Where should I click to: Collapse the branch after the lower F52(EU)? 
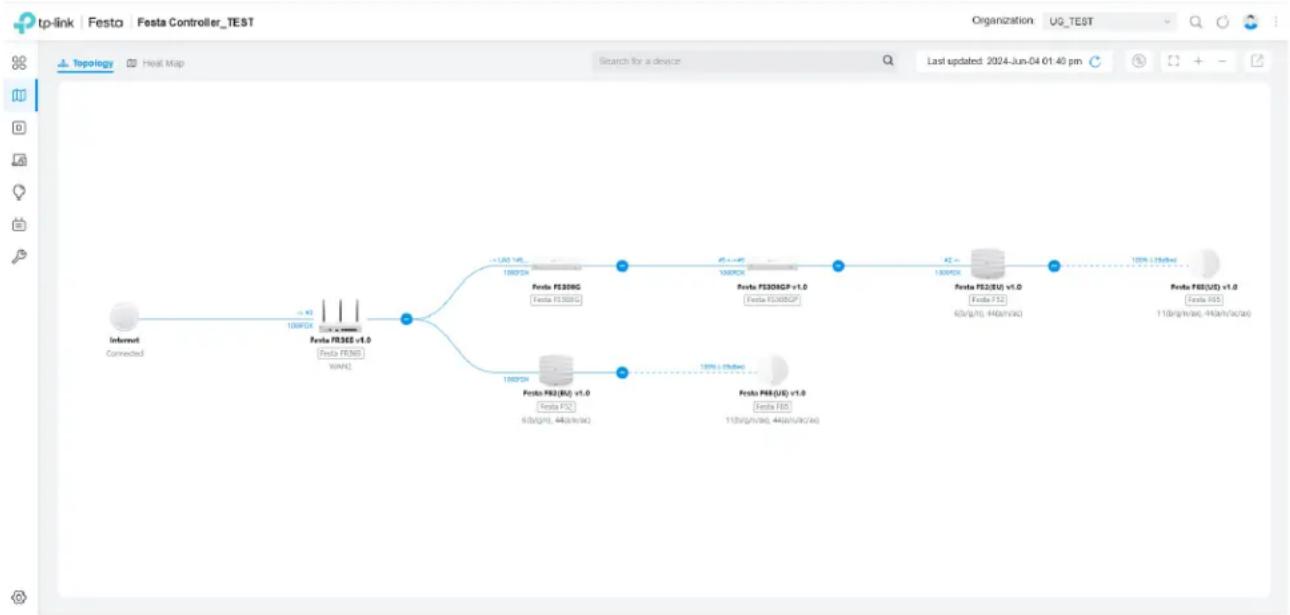pos(621,372)
